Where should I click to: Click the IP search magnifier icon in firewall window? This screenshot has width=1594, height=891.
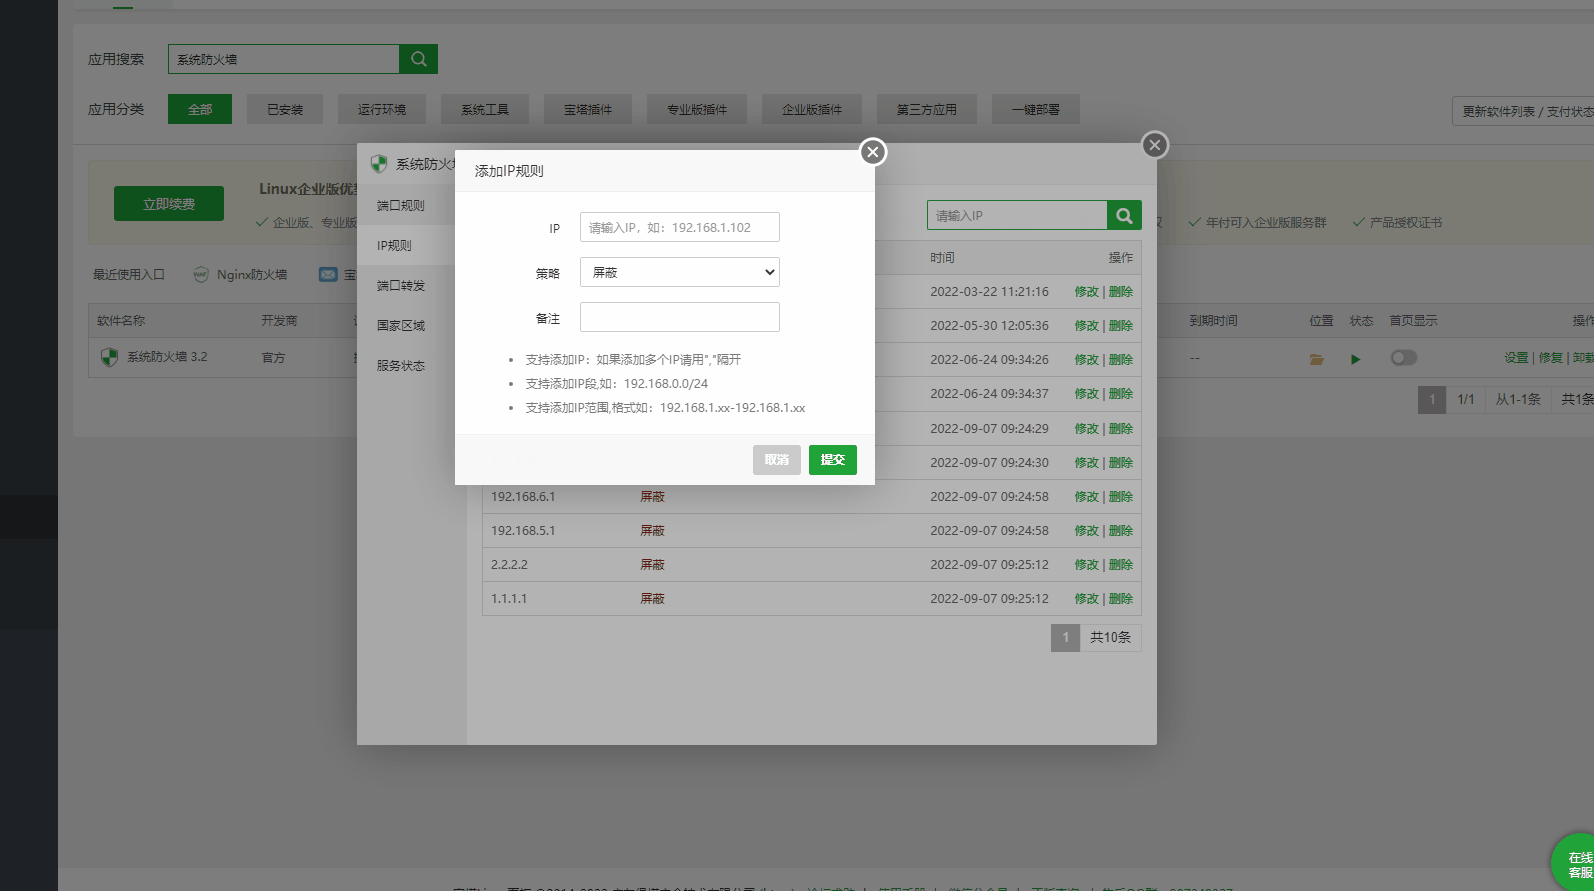(1124, 215)
